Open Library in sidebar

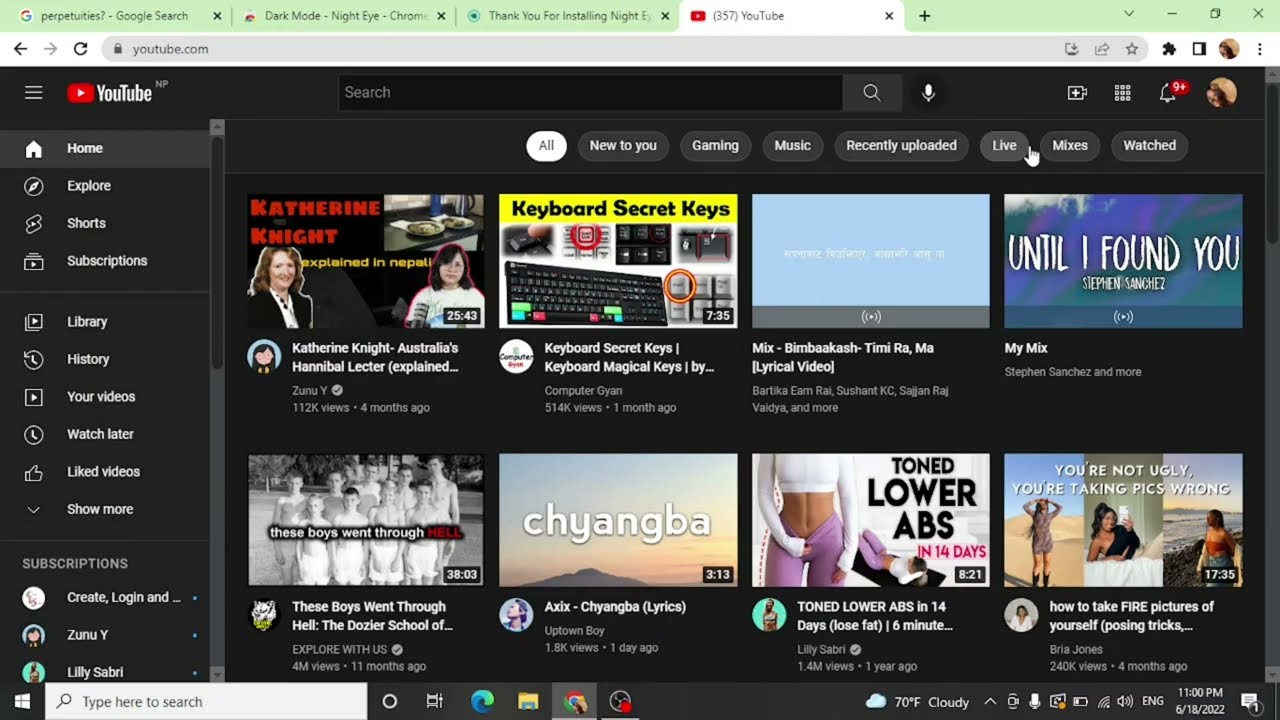click(x=105, y=322)
